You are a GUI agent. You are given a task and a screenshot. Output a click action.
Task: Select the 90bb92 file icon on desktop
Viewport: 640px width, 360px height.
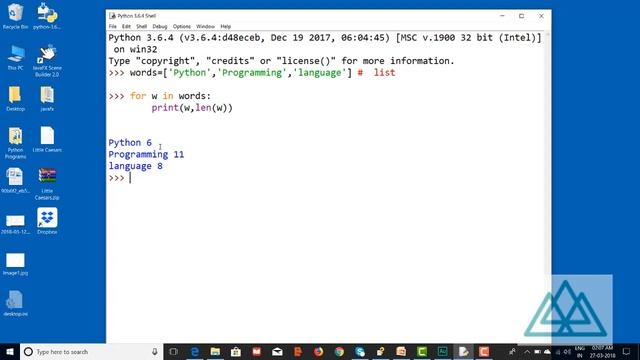point(16,180)
